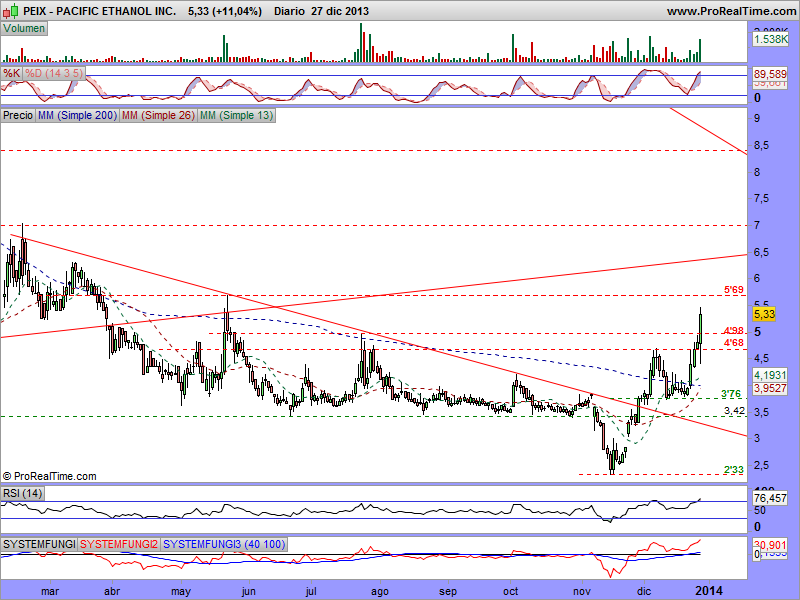Select the 4'98 resistance level label
Screen dimensions: 800x600
734,331
